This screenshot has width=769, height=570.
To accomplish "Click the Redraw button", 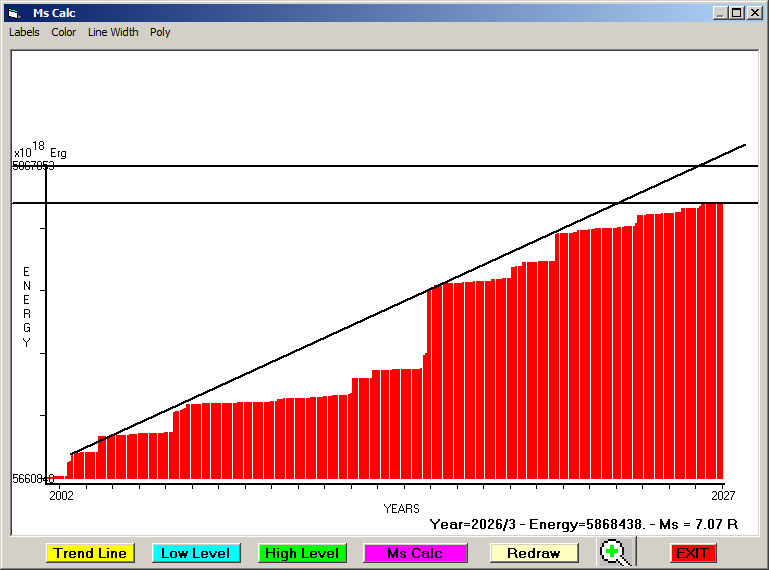I will point(533,553).
